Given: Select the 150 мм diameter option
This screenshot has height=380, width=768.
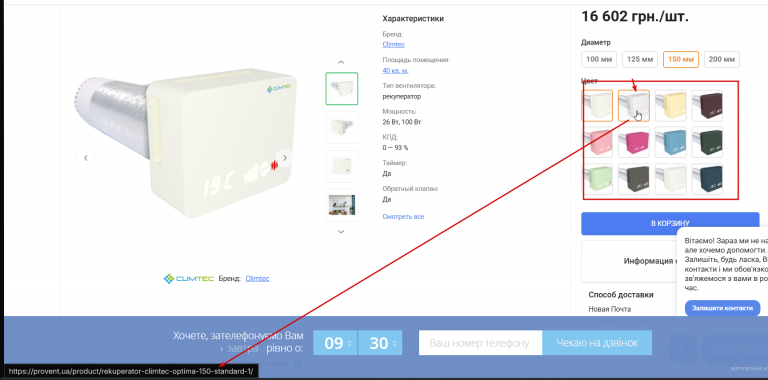Looking at the screenshot, I should click(681, 59).
